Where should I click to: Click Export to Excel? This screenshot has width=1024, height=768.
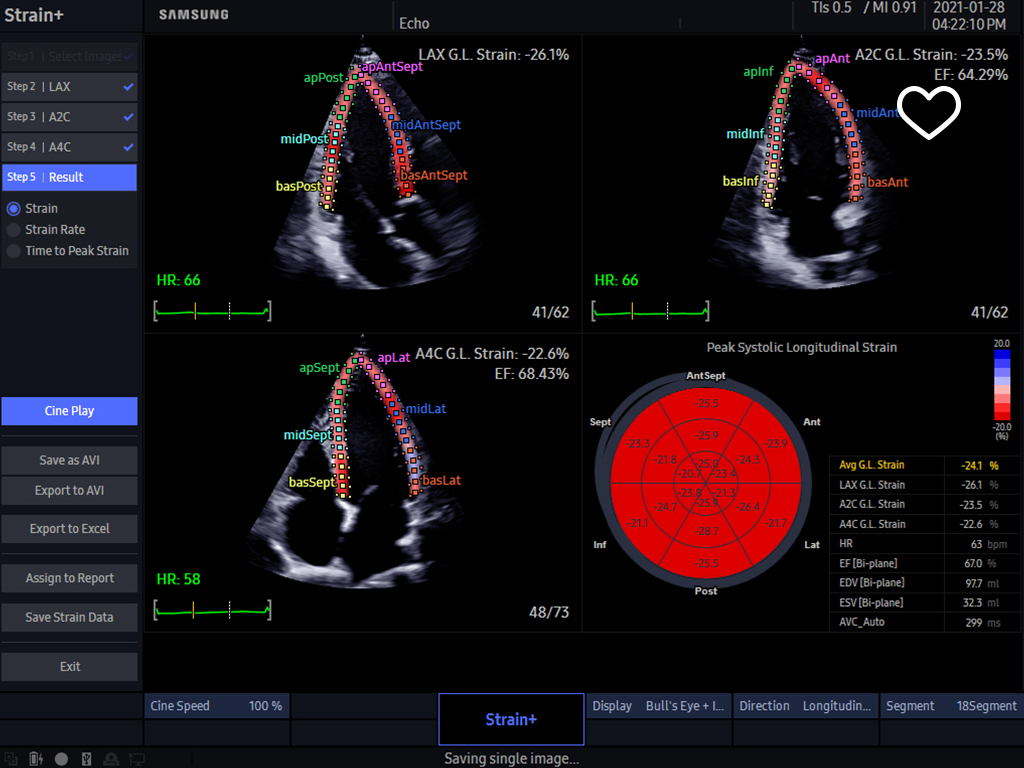coord(69,528)
